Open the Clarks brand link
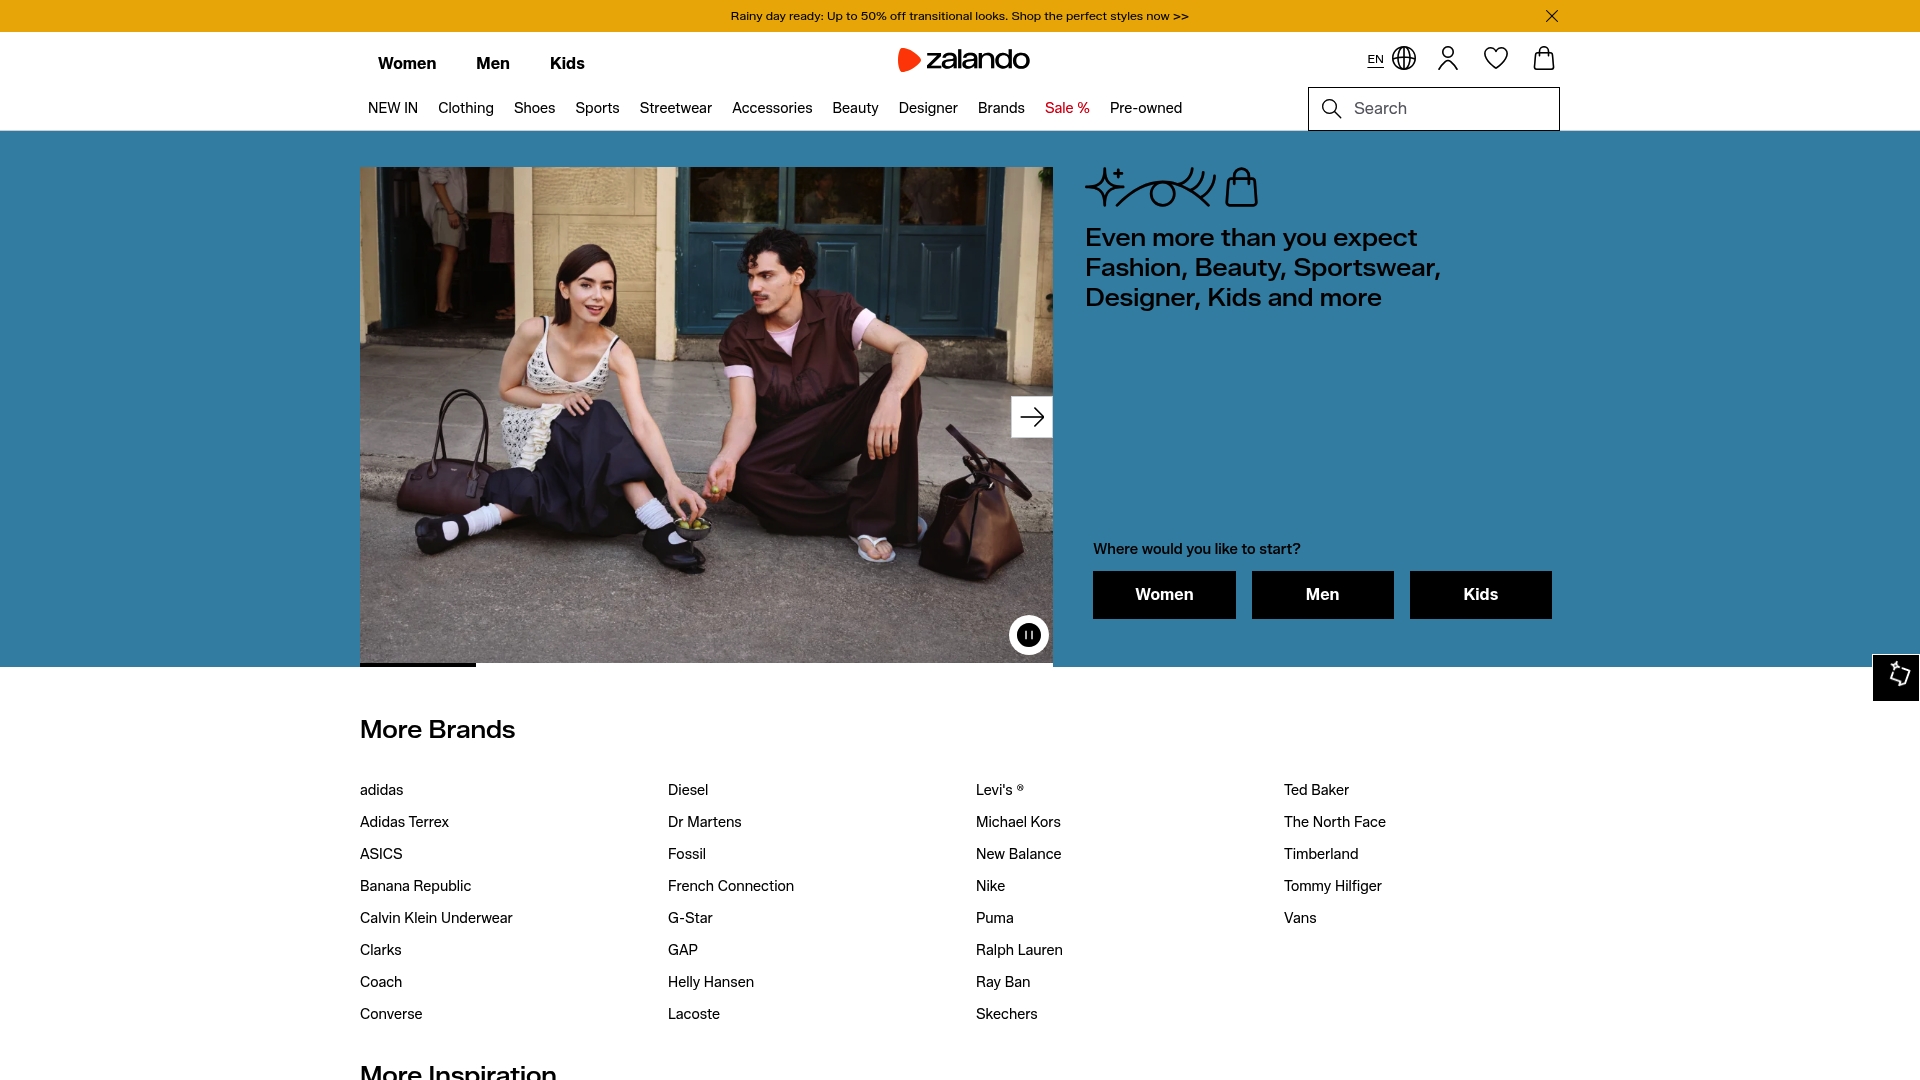Image resolution: width=1920 pixels, height=1080 pixels. (x=381, y=950)
